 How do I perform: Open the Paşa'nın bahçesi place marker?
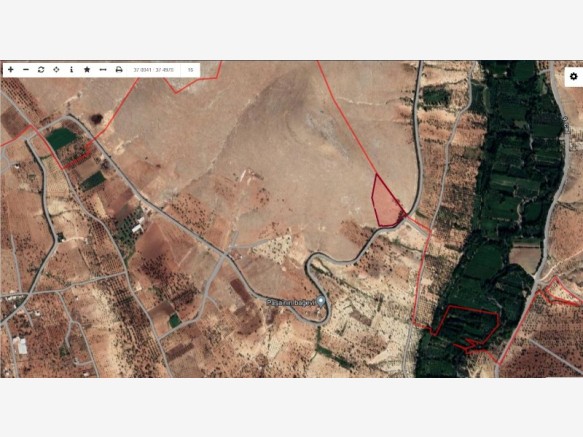(x=321, y=301)
